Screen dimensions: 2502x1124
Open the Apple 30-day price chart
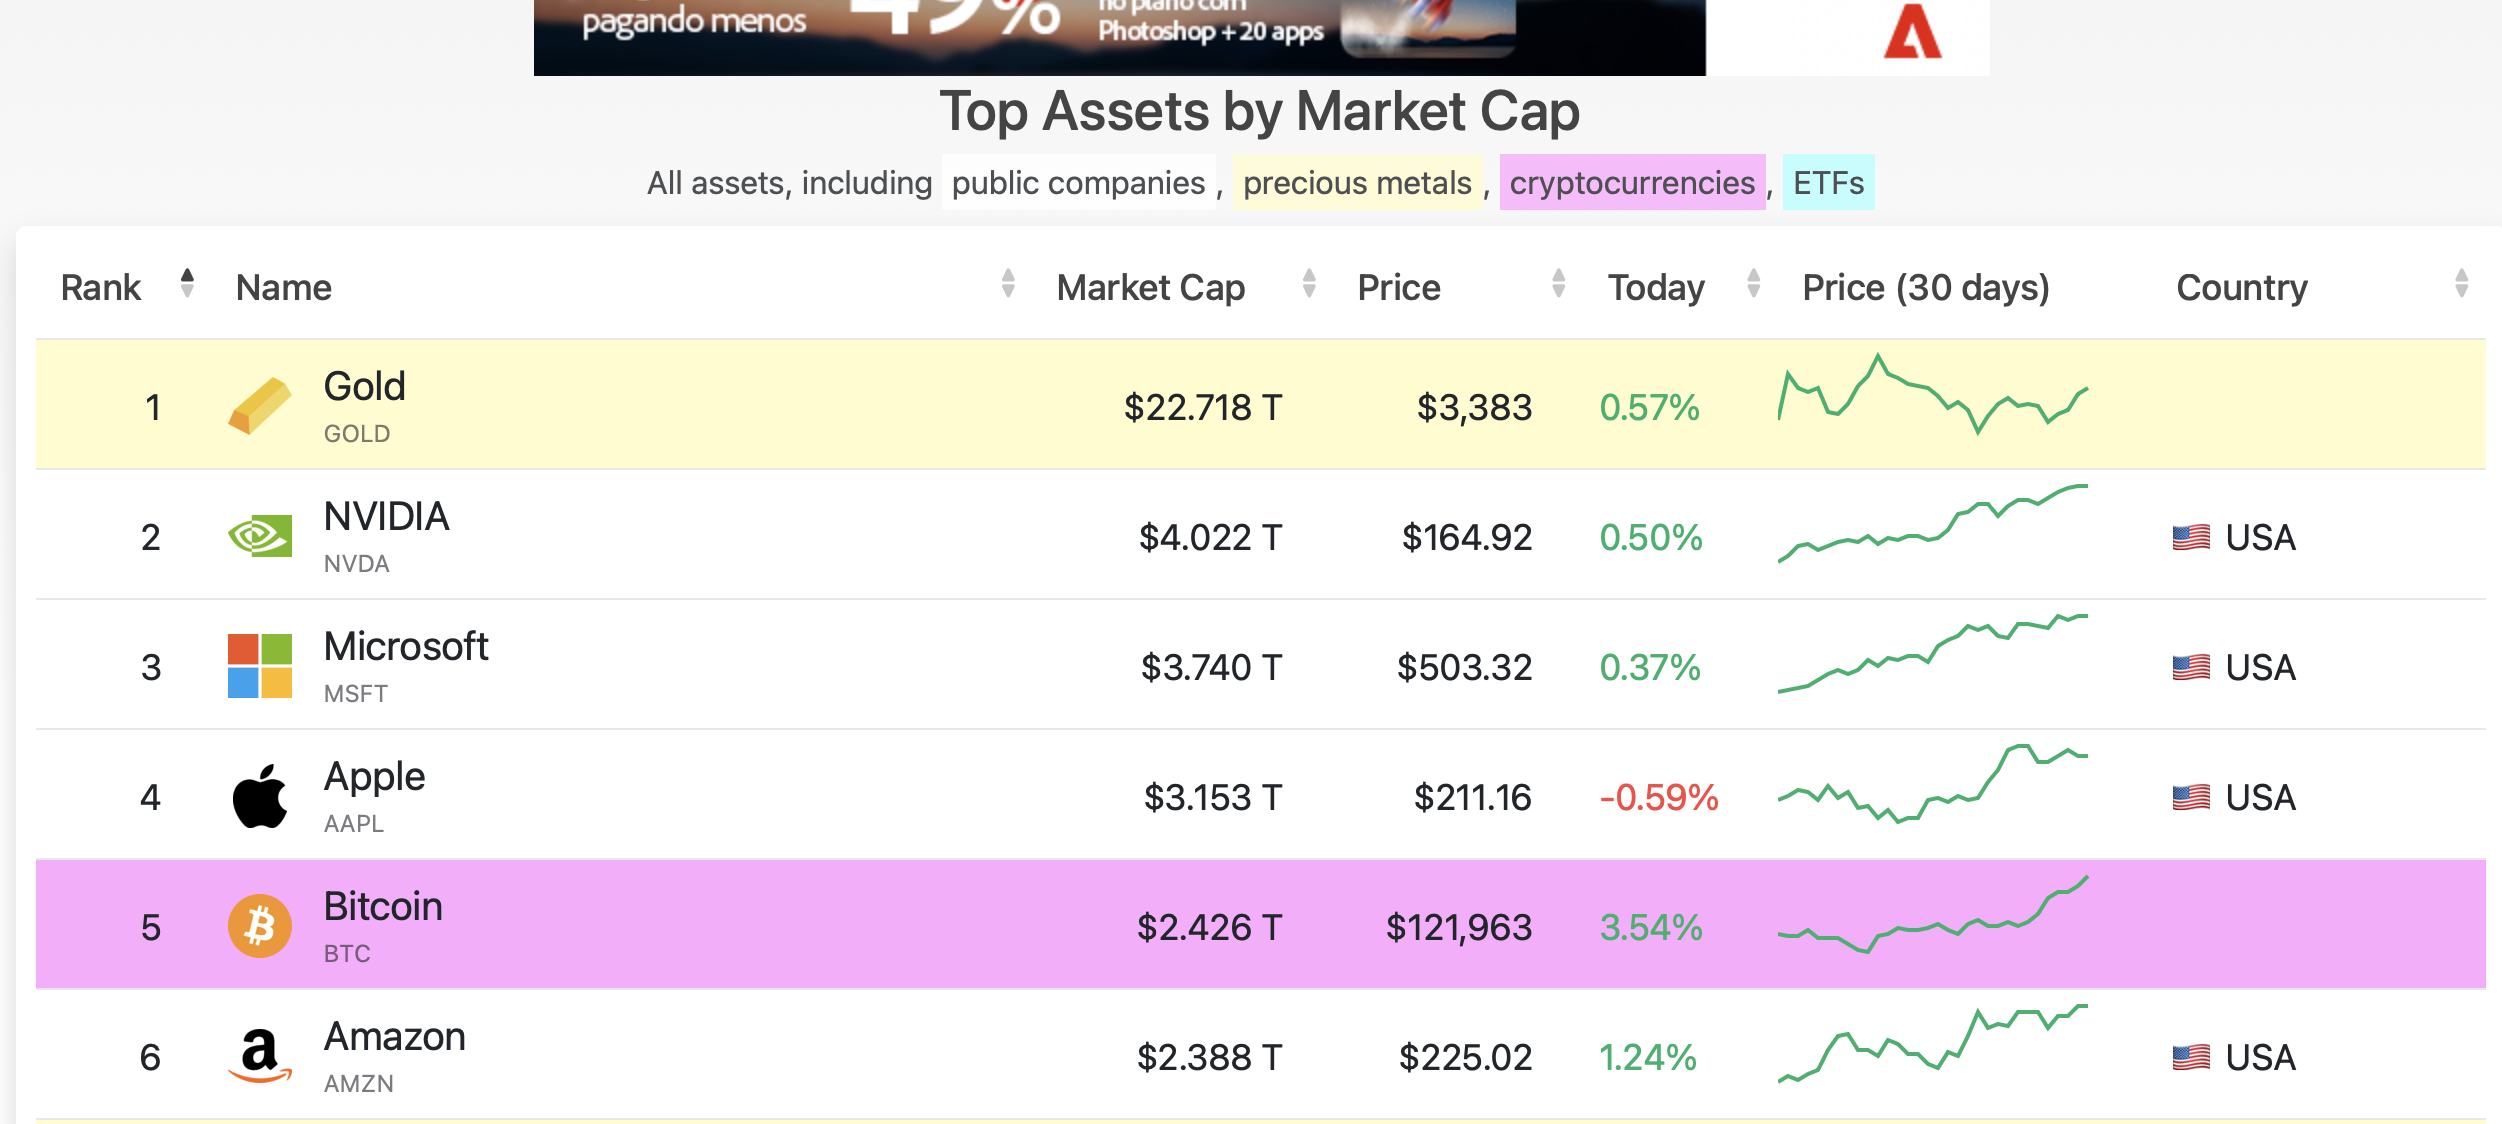pyautogui.click(x=1932, y=784)
